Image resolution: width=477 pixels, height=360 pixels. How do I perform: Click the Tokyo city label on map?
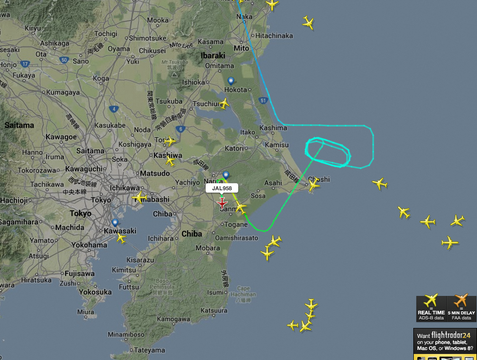coord(81,213)
